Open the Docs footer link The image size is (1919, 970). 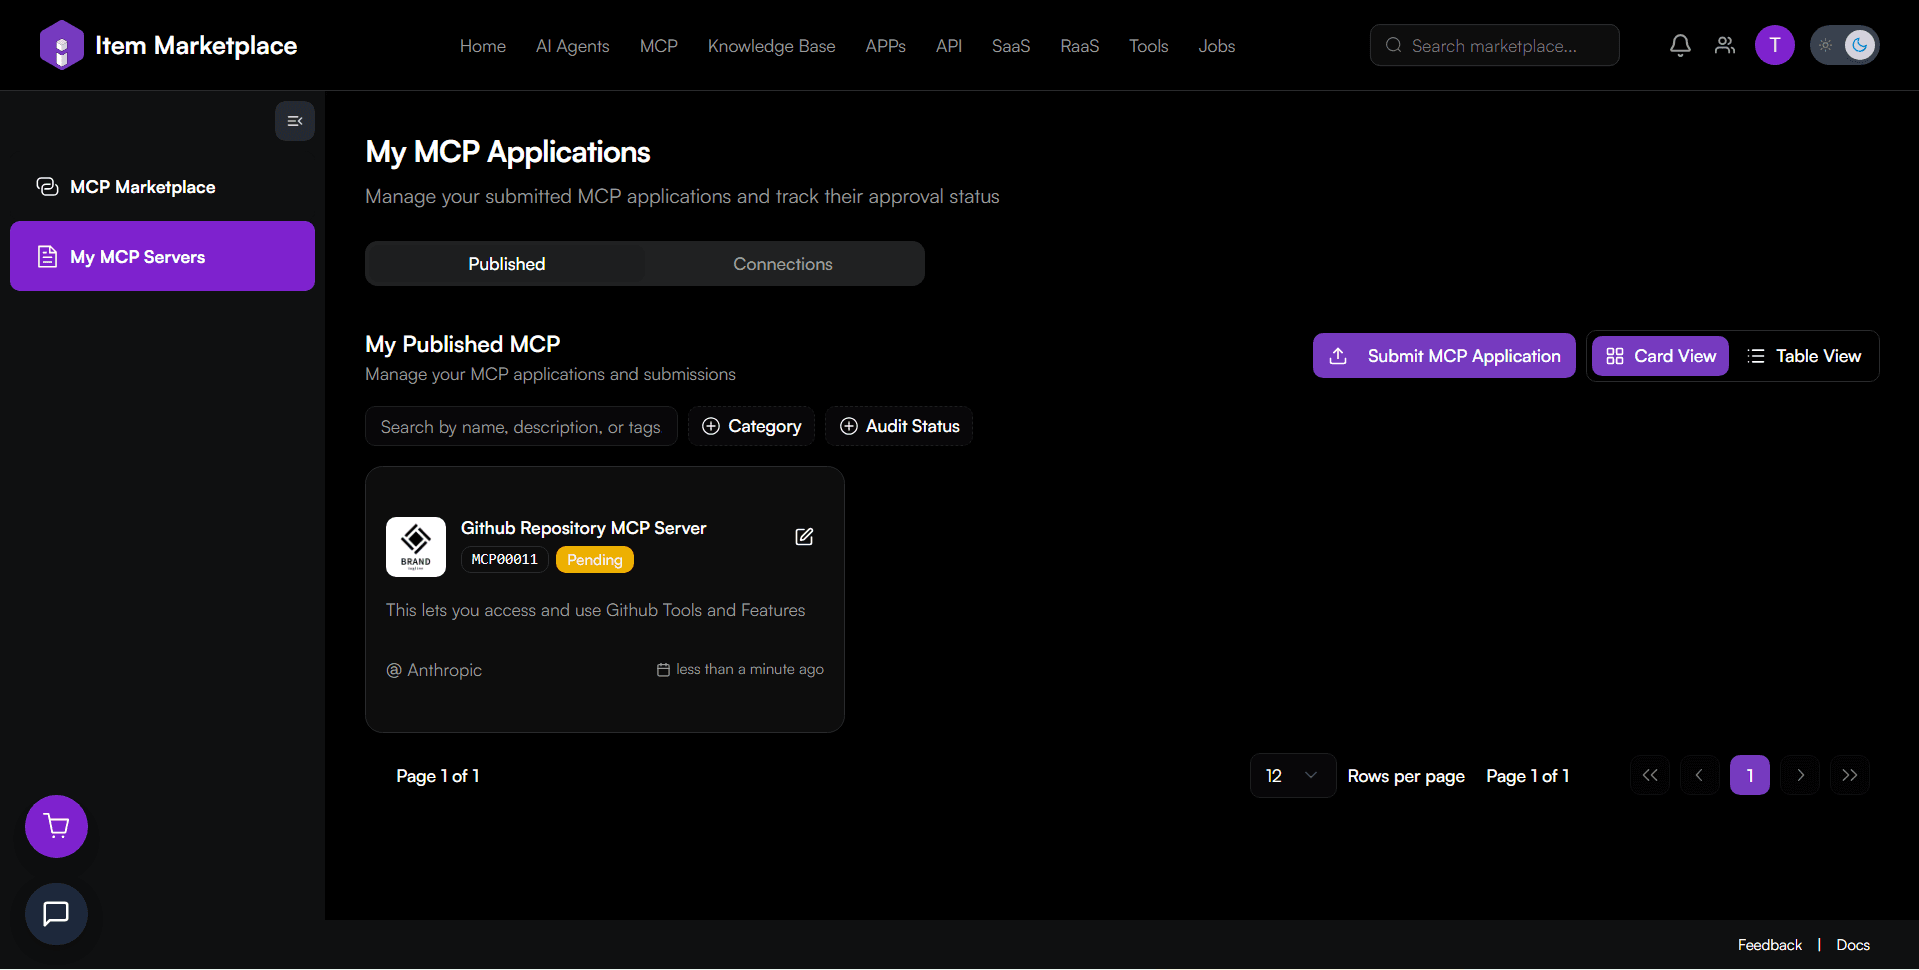(x=1852, y=945)
